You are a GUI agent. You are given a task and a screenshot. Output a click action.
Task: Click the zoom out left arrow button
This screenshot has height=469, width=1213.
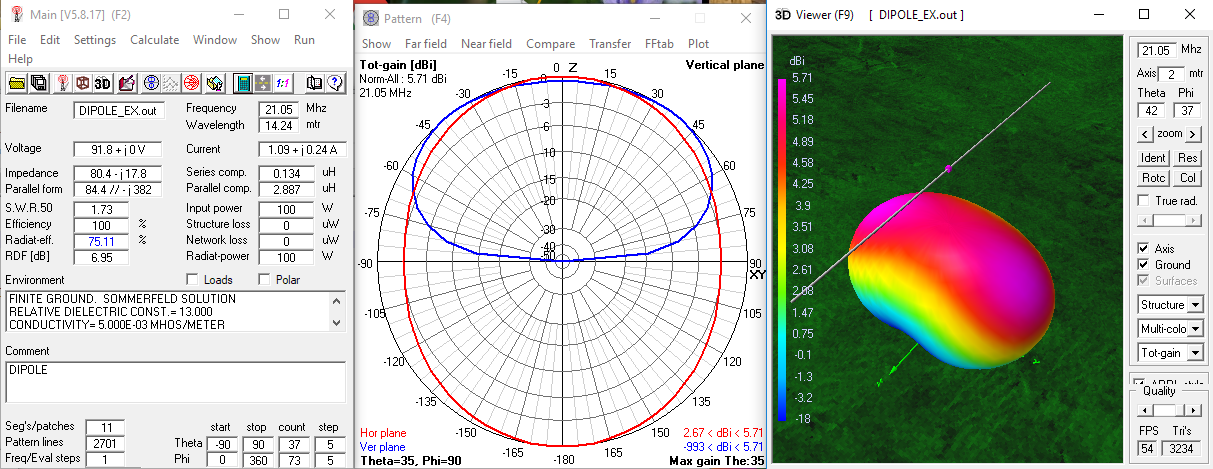[x=1145, y=134]
